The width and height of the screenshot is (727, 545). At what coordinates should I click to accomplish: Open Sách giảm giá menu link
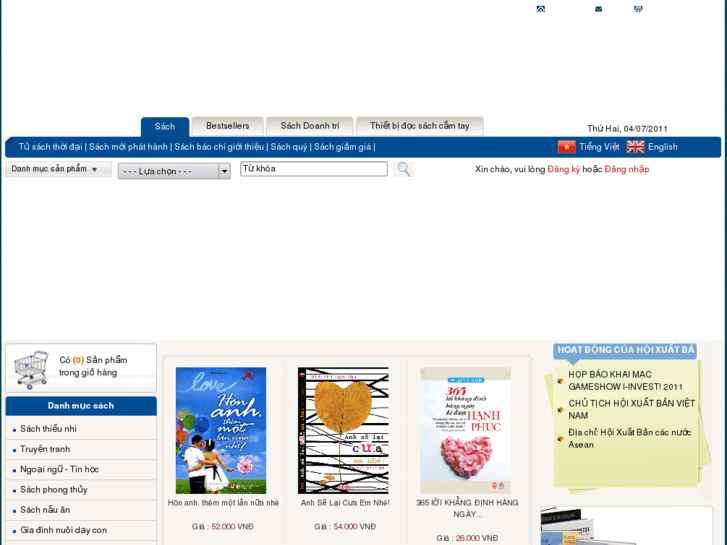pos(343,147)
